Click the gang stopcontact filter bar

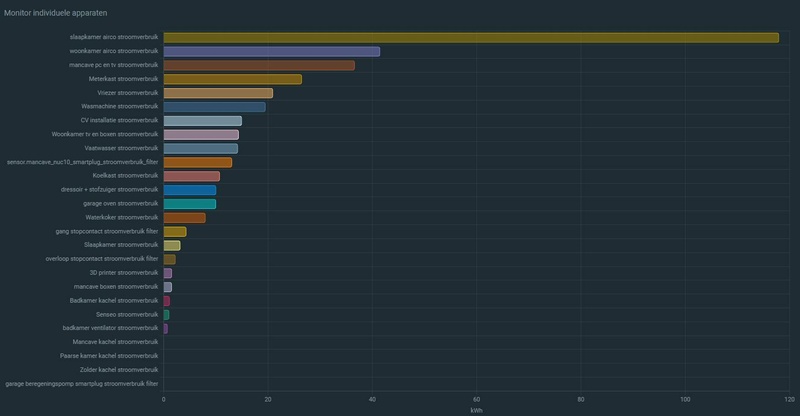pyautogui.click(x=174, y=232)
